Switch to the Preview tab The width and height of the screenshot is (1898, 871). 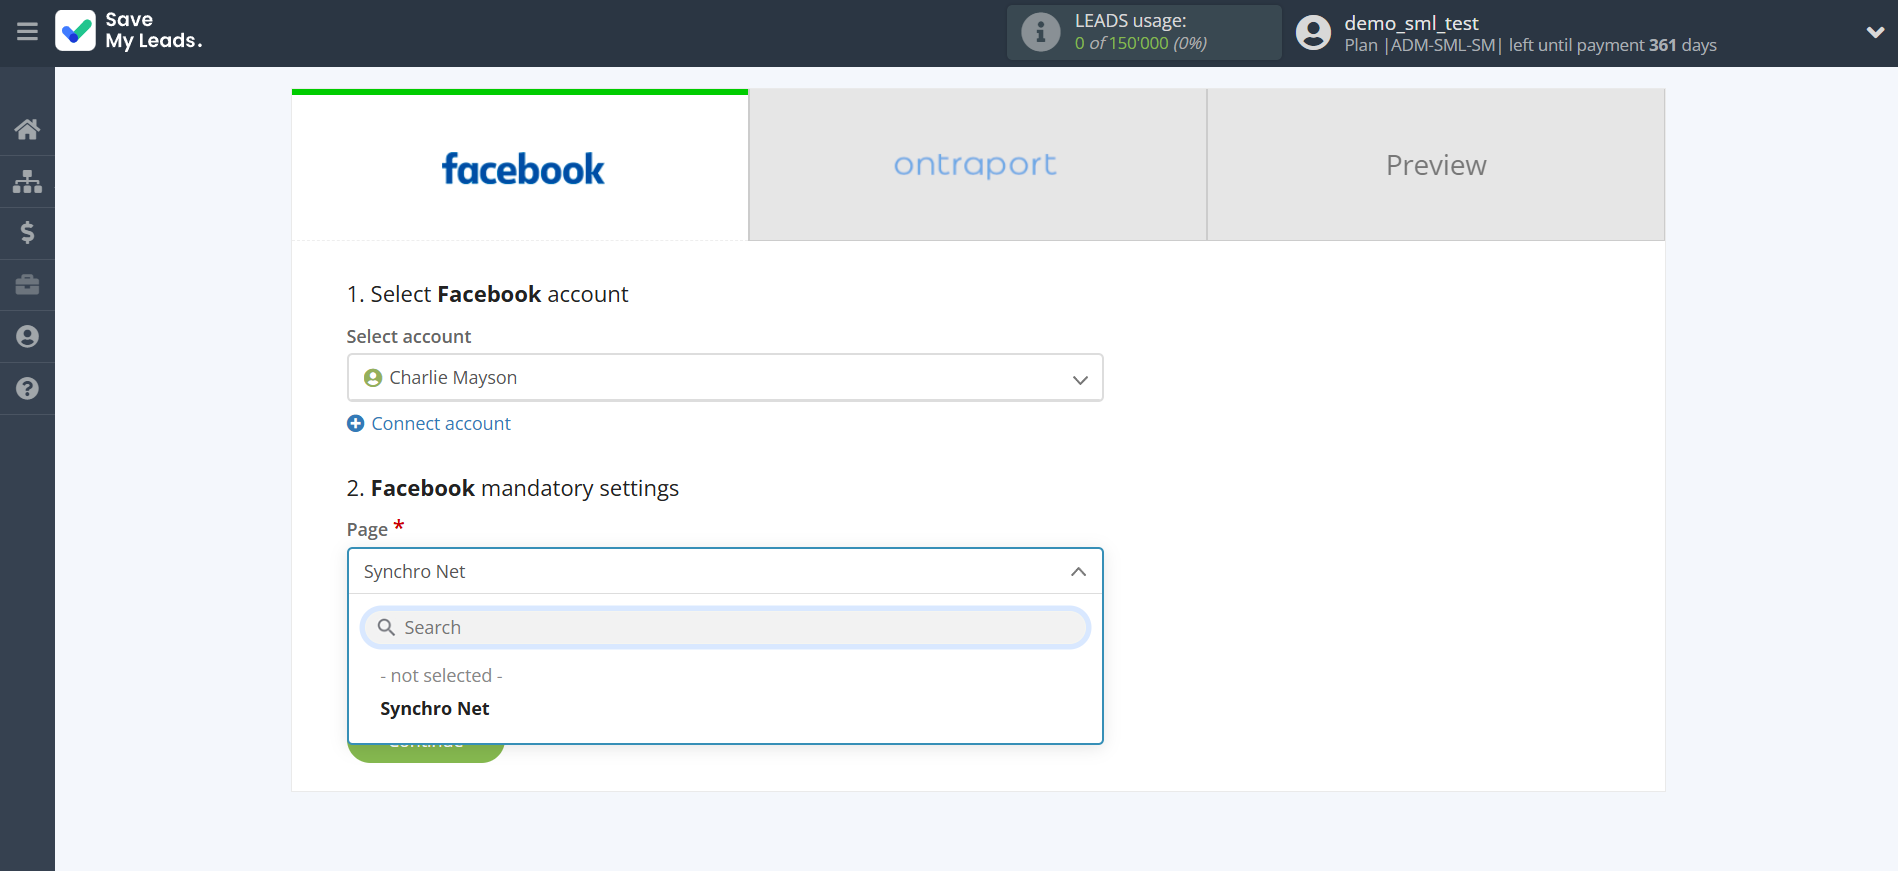(1435, 165)
